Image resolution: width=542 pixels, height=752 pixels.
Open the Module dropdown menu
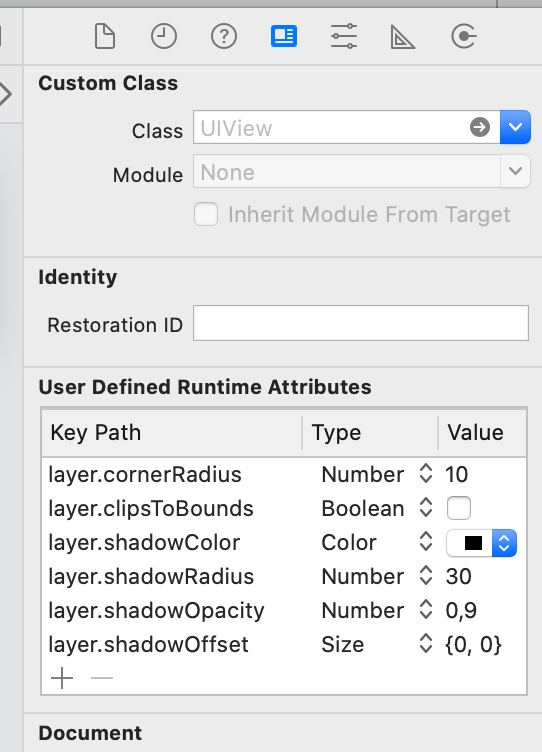tap(515, 171)
